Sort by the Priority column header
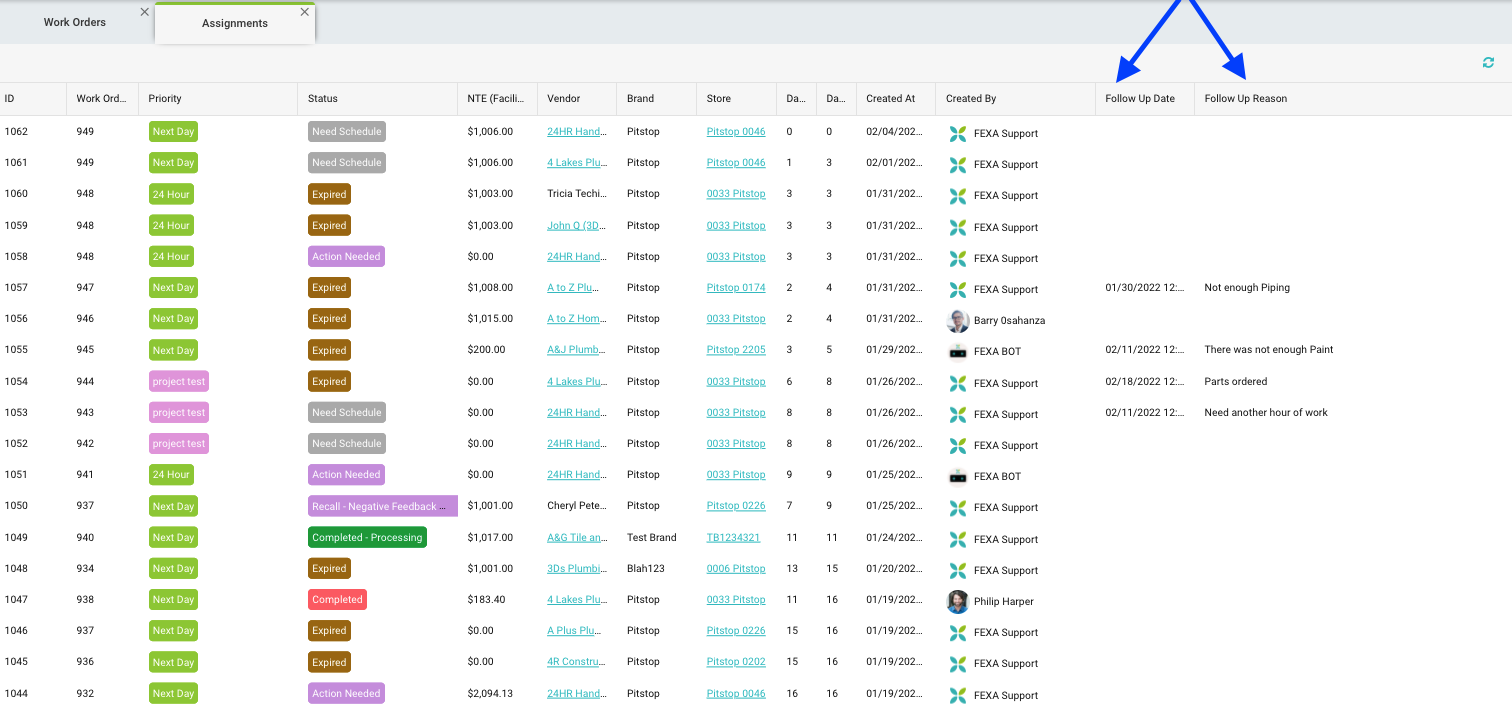The image size is (1512, 707). coord(165,99)
